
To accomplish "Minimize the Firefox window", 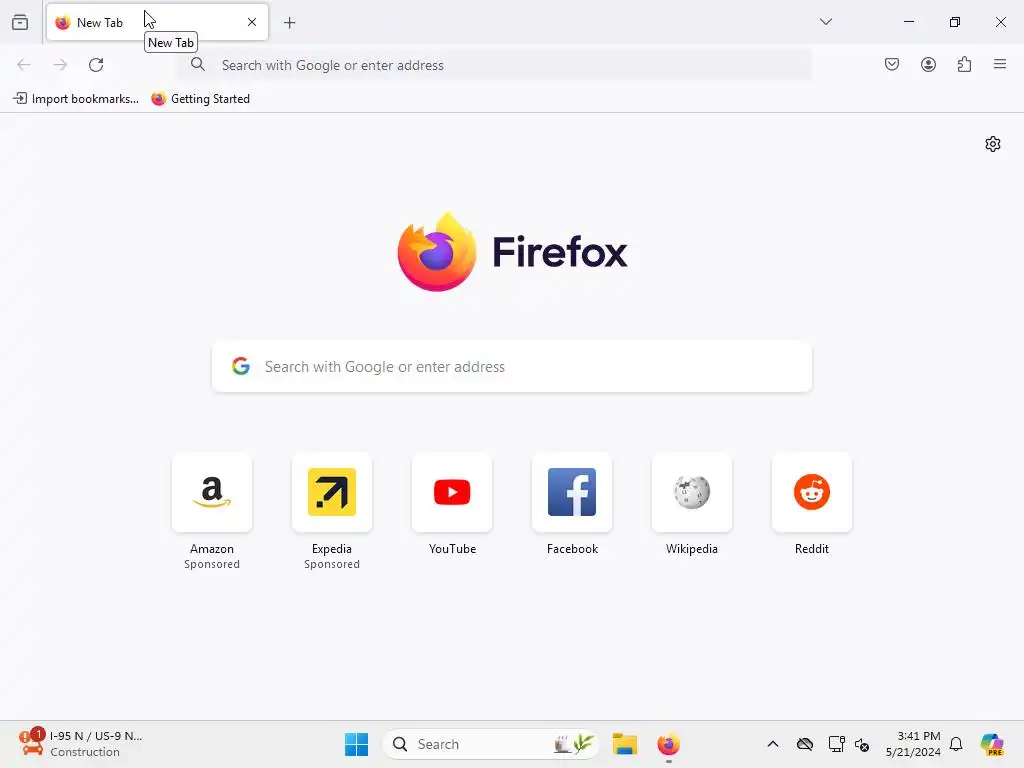I will 908,22.
